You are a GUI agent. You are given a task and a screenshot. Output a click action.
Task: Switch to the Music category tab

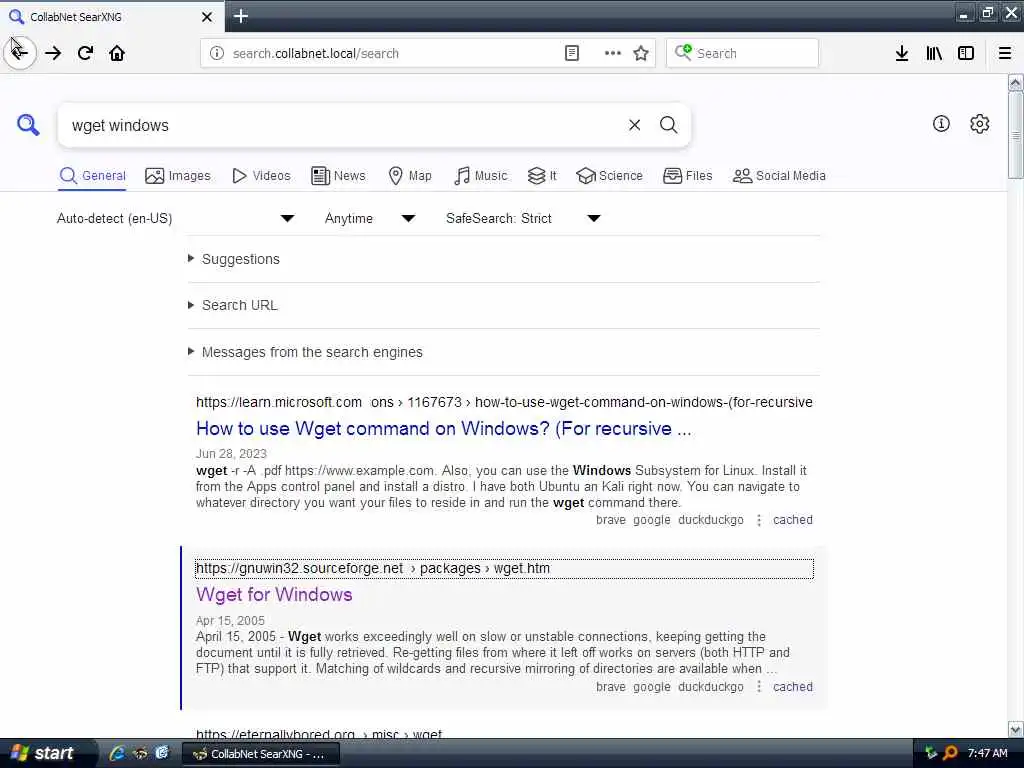click(x=480, y=176)
